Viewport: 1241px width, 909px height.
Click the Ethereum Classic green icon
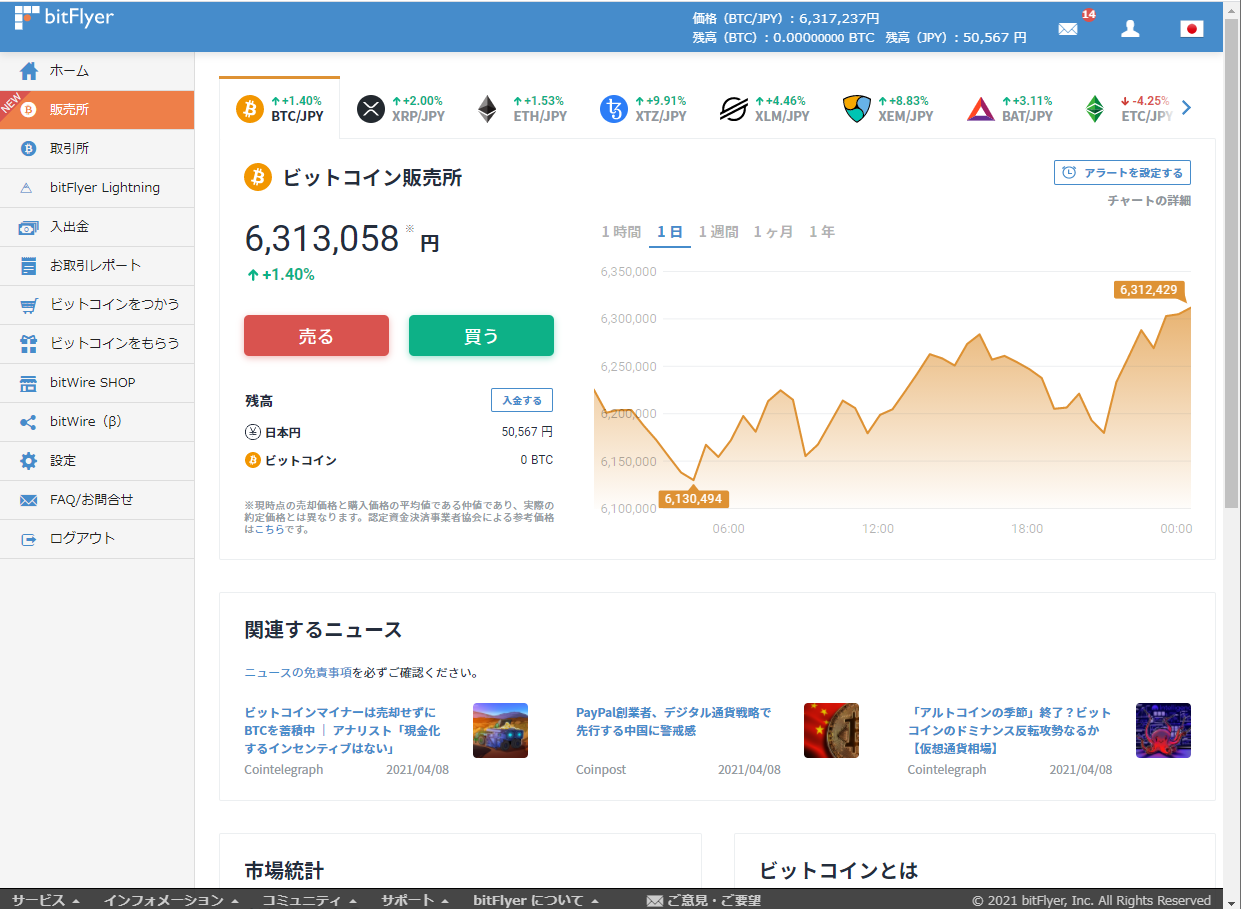tap(1096, 109)
